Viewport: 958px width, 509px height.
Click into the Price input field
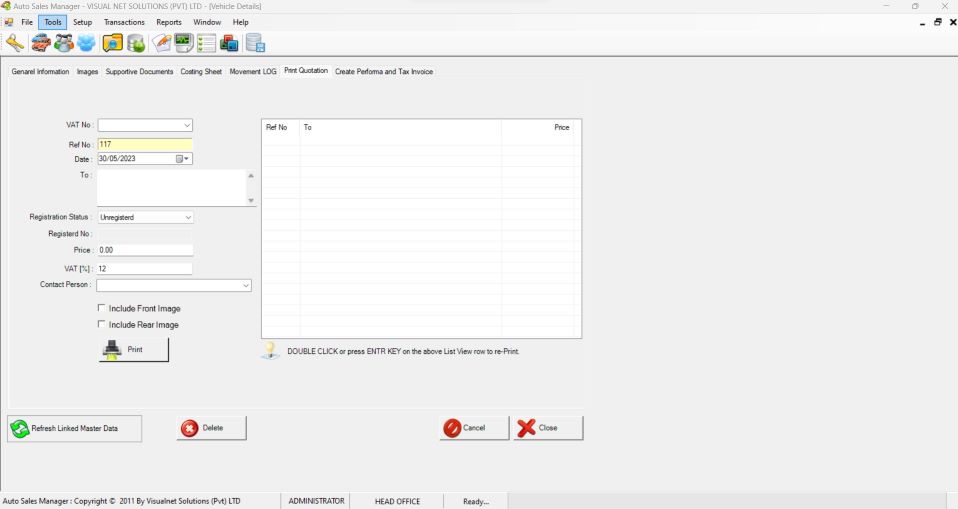click(145, 250)
